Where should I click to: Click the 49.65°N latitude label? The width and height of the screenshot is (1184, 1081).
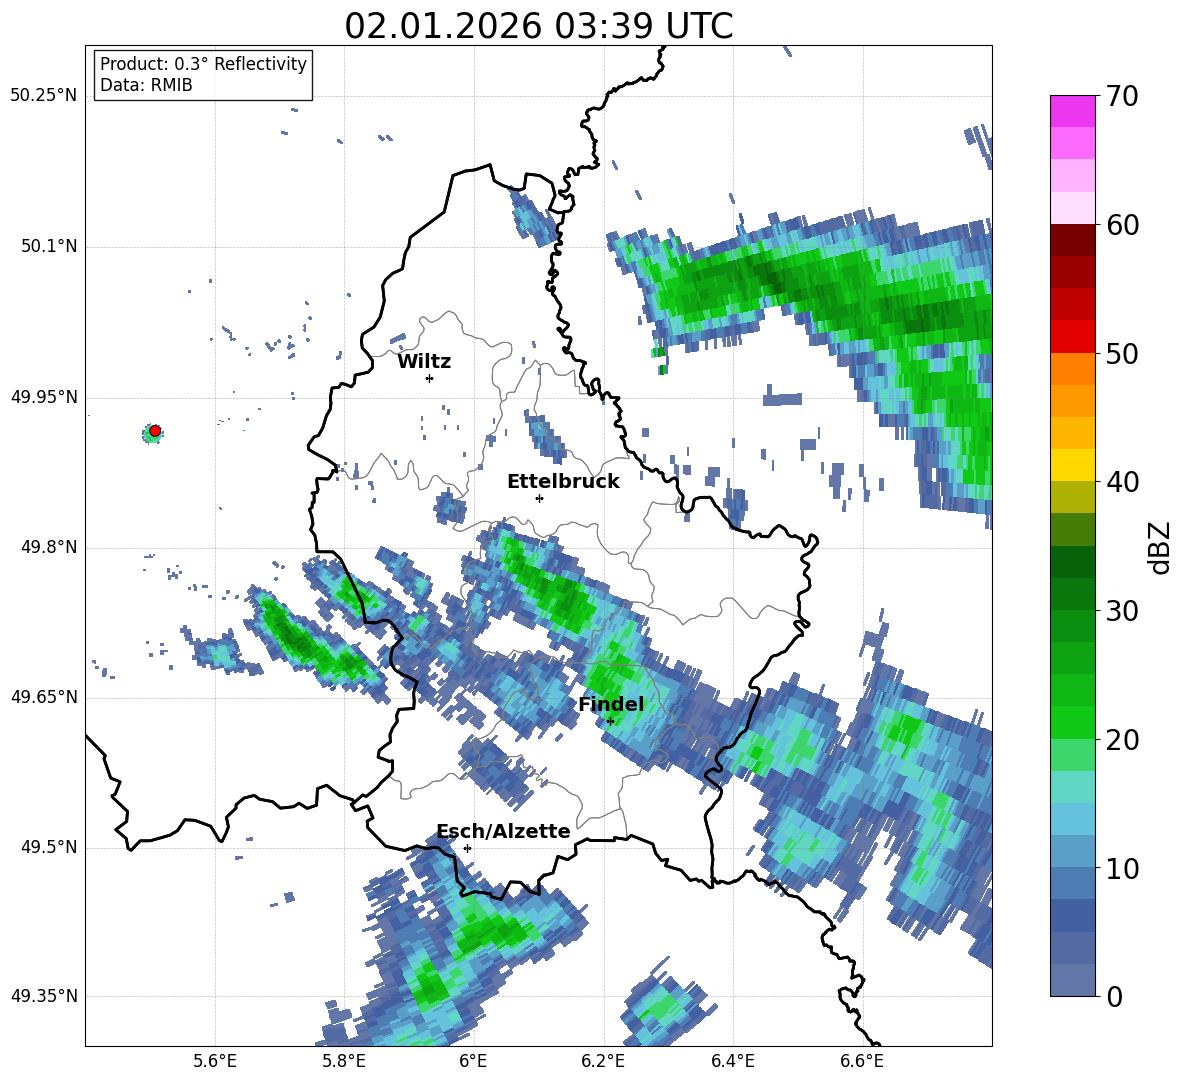click(x=44, y=697)
